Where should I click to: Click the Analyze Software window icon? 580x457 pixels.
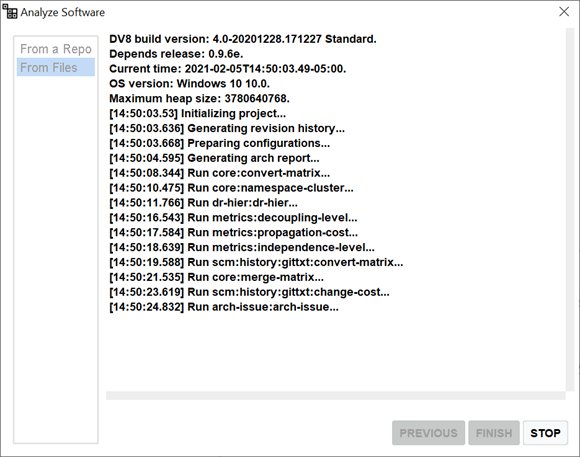(x=10, y=11)
